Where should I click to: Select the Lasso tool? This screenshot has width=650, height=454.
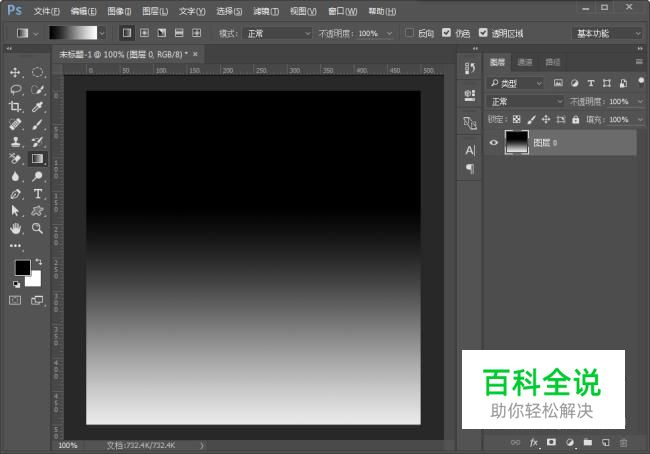point(15,90)
